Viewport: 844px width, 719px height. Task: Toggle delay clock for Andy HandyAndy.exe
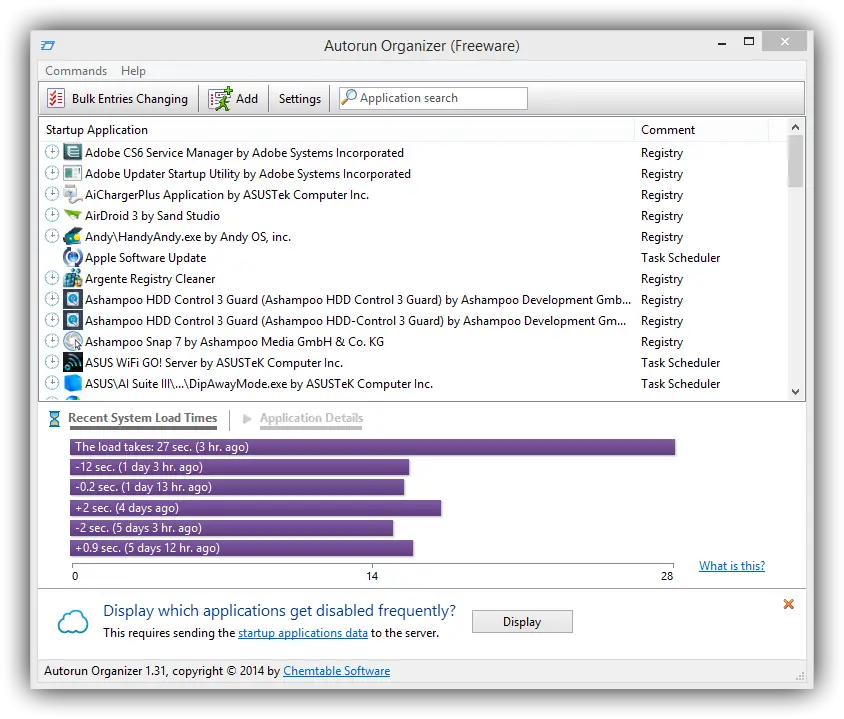coord(52,236)
